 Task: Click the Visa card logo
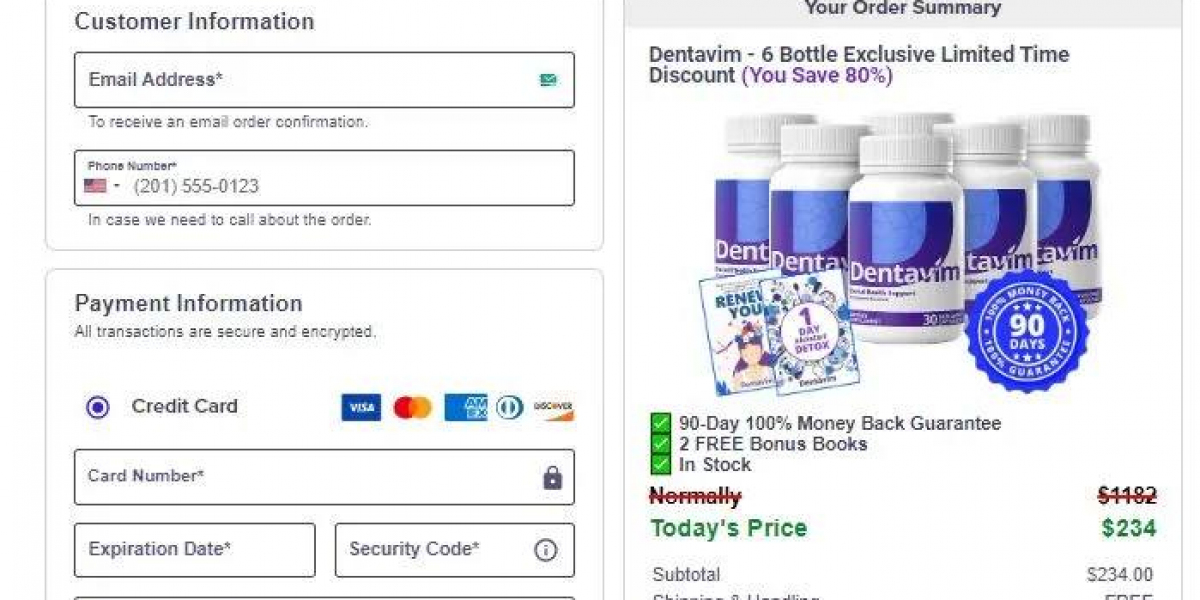361,407
